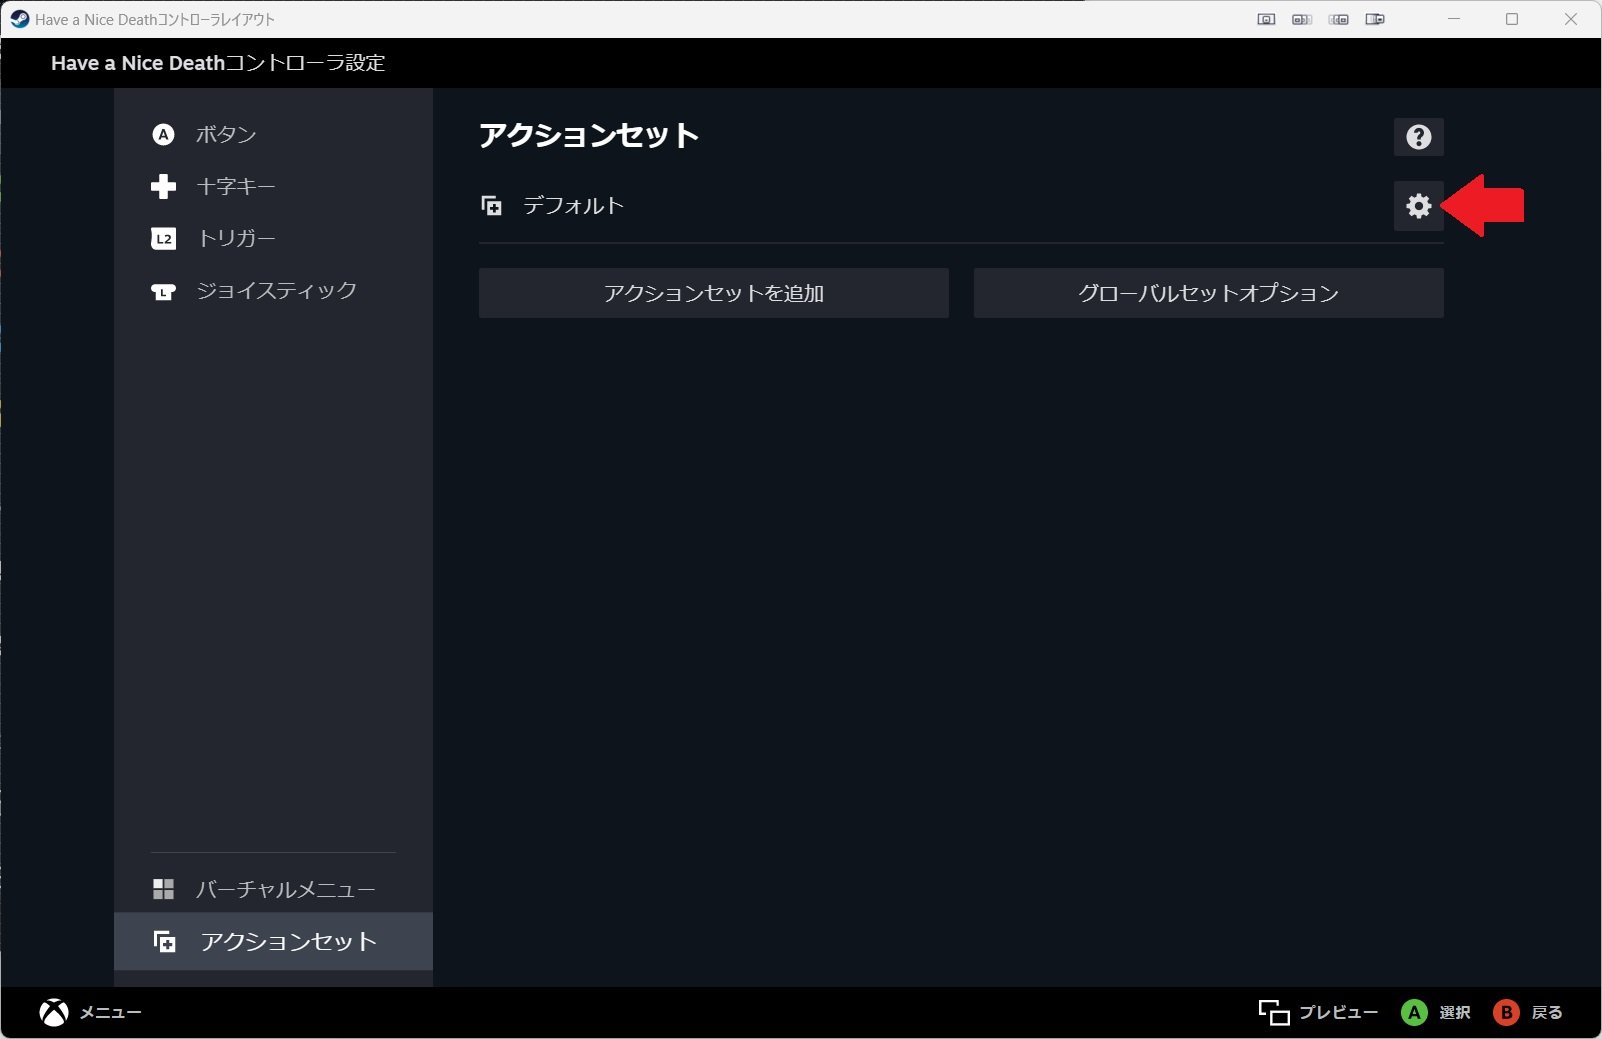Go to the ジョイスティック joystick section
Screen dimensions: 1602x1039
[x=273, y=290]
